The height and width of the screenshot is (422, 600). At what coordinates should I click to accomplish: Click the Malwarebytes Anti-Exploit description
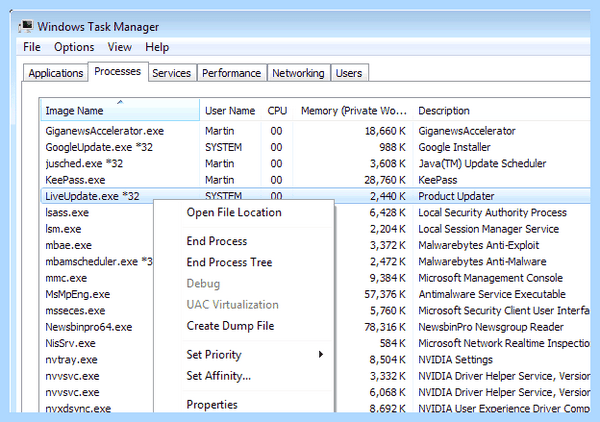pyautogui.click(x=479, y=245)
